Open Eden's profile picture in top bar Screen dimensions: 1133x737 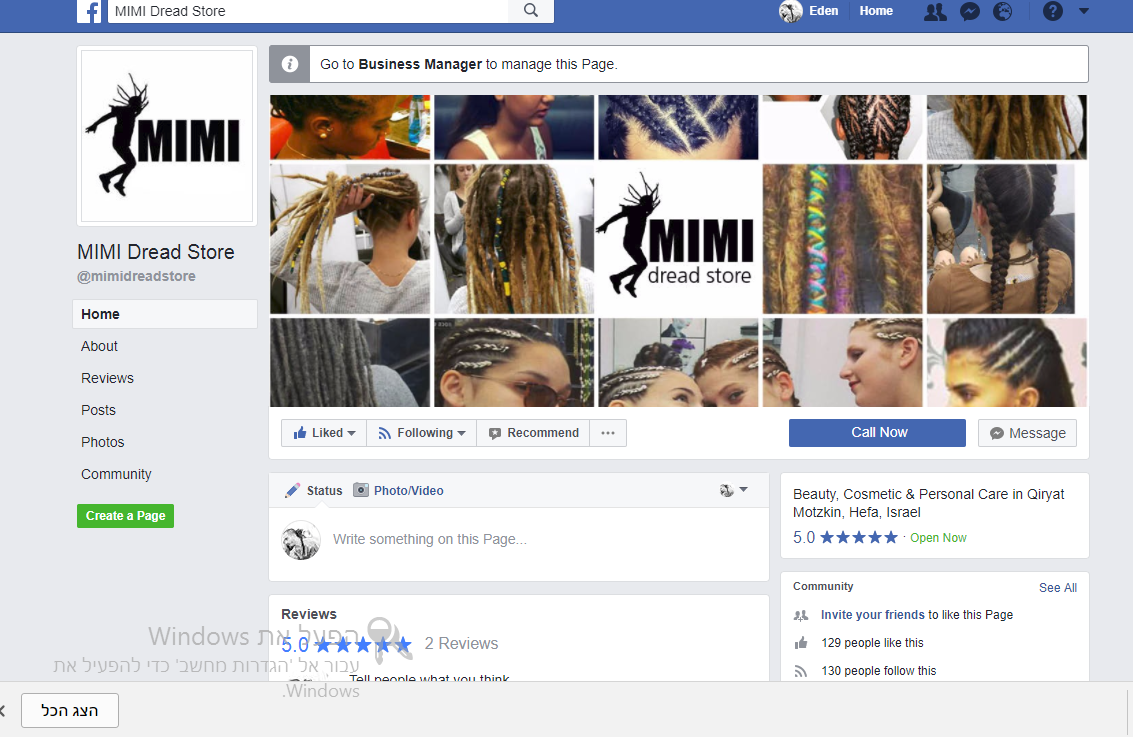[x=790, y=11]
